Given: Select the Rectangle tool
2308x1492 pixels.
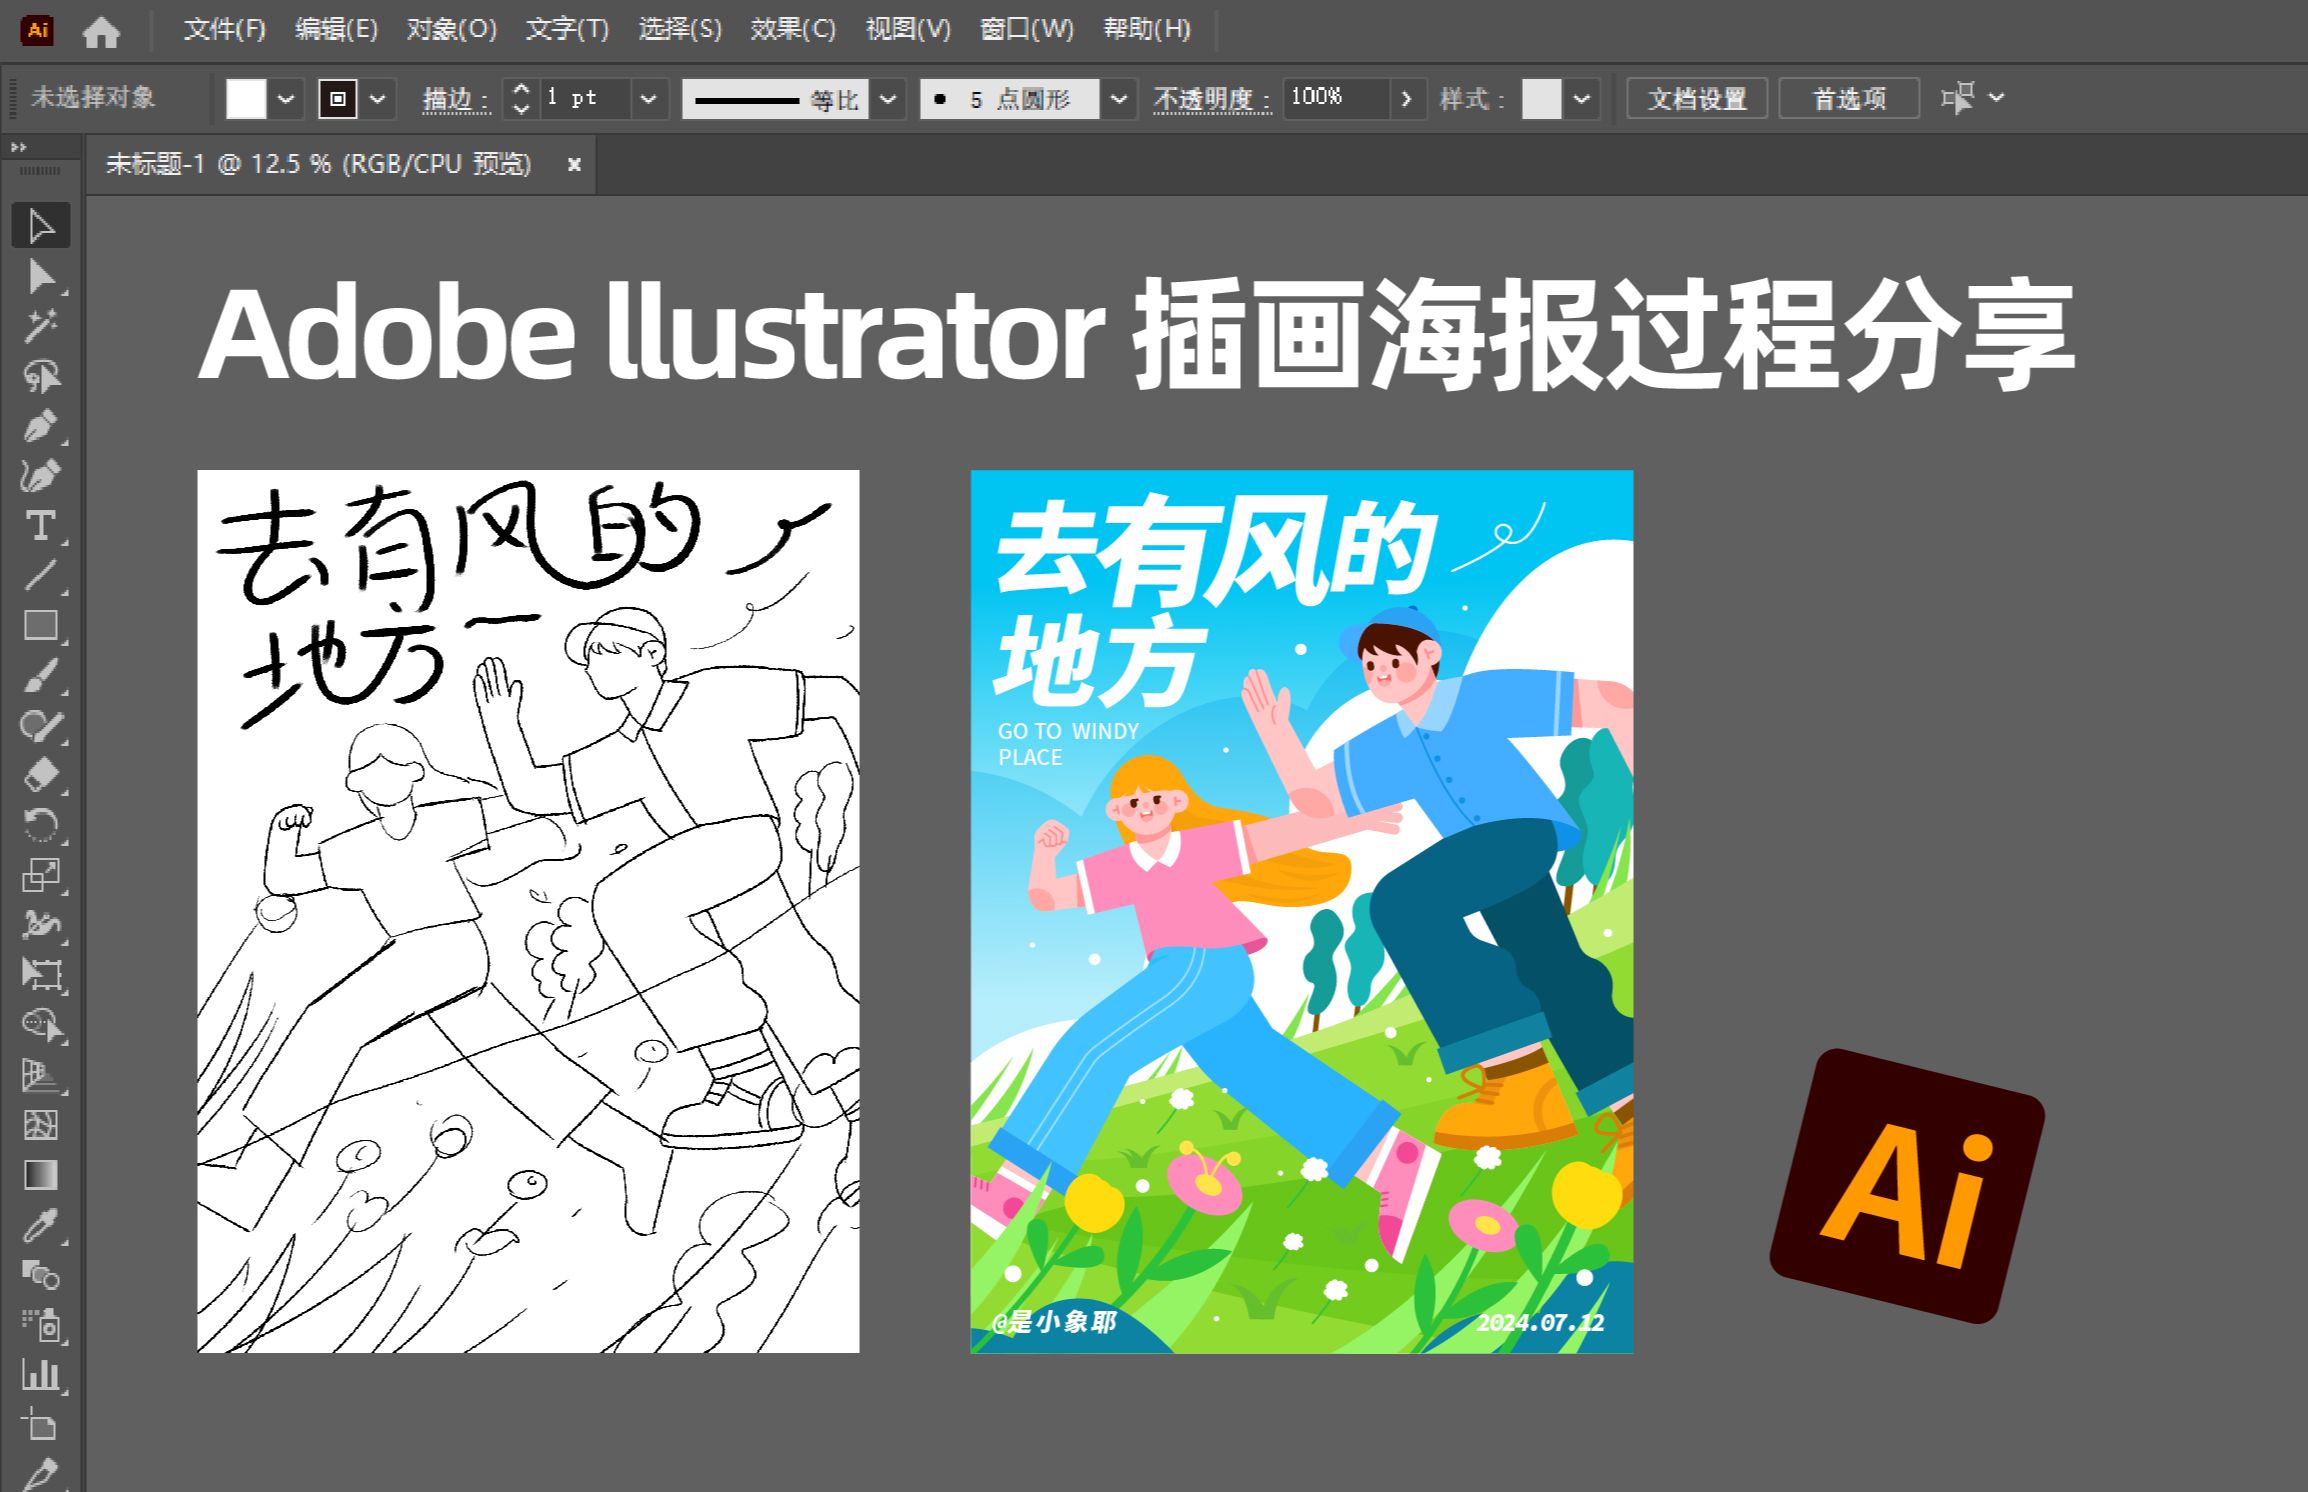Looking at the screenshot, I should (x=41, y=626).
